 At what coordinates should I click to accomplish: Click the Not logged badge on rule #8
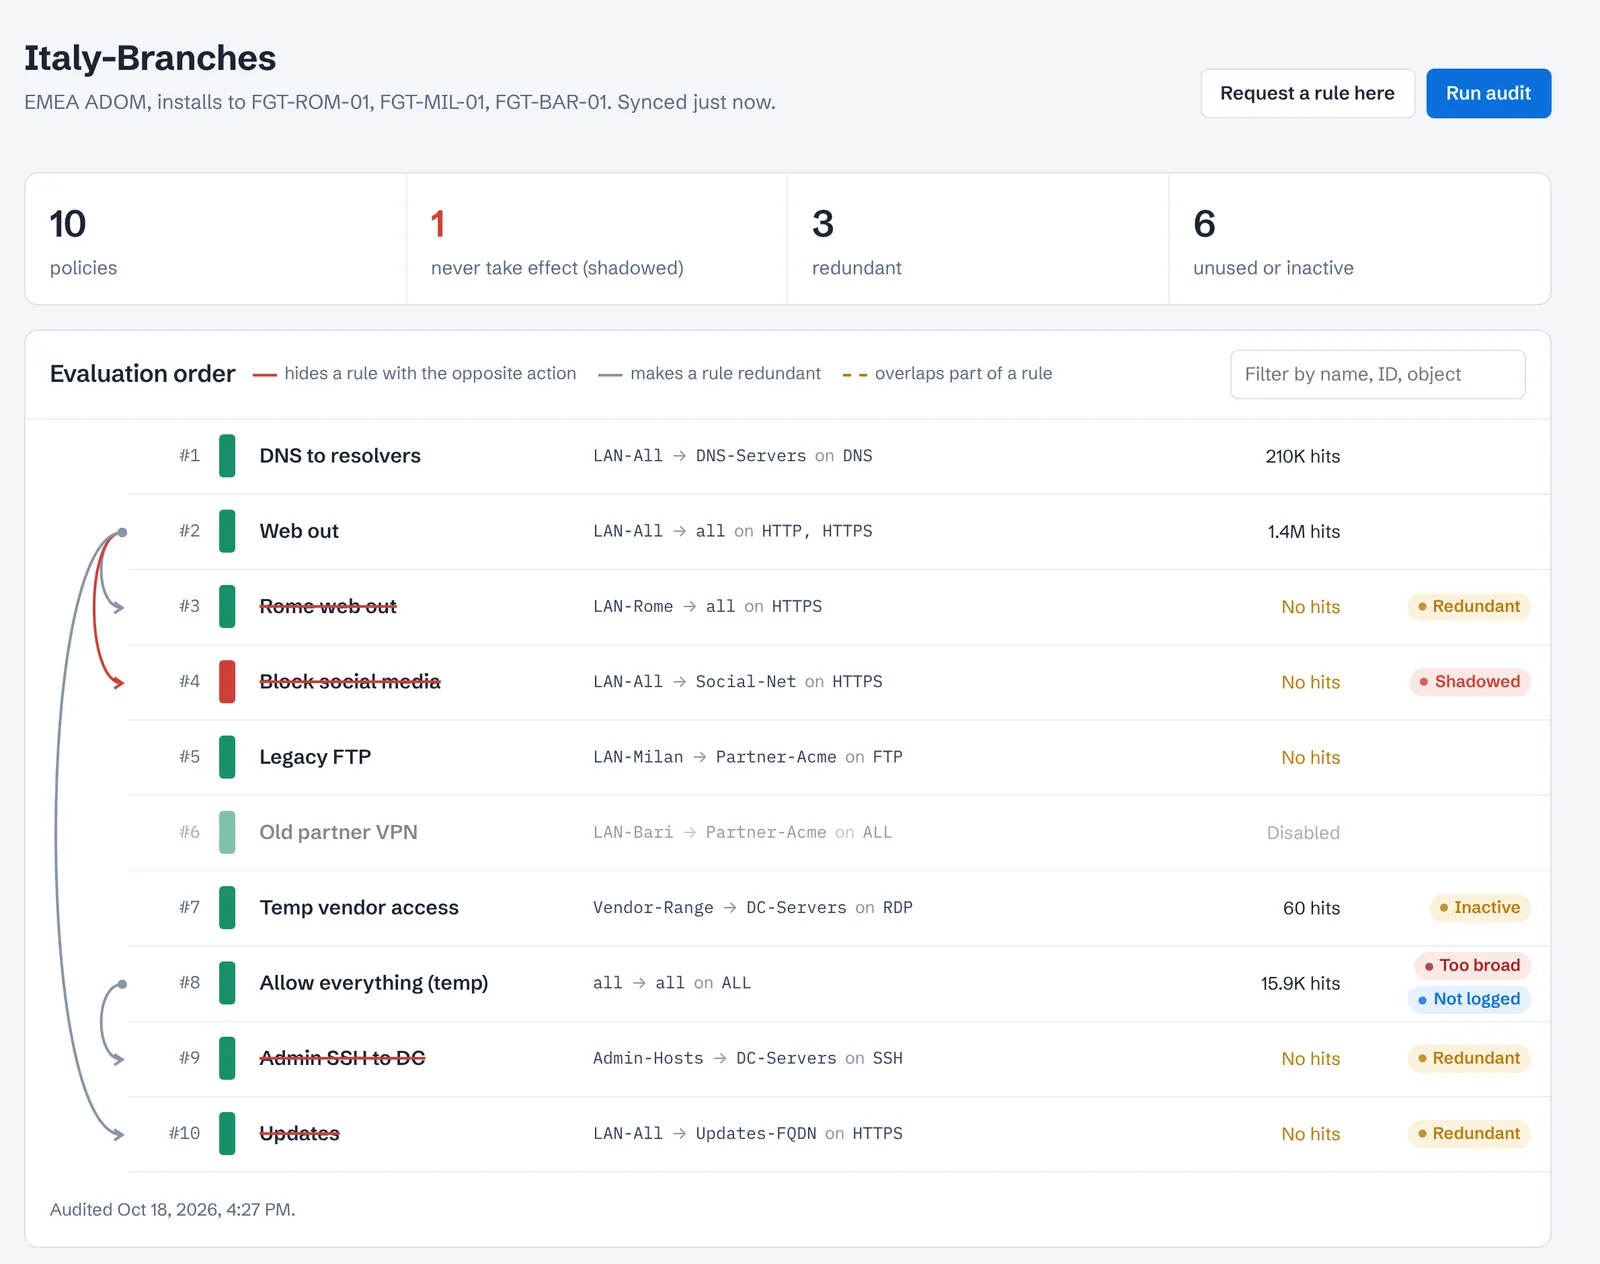(1469, 999)
